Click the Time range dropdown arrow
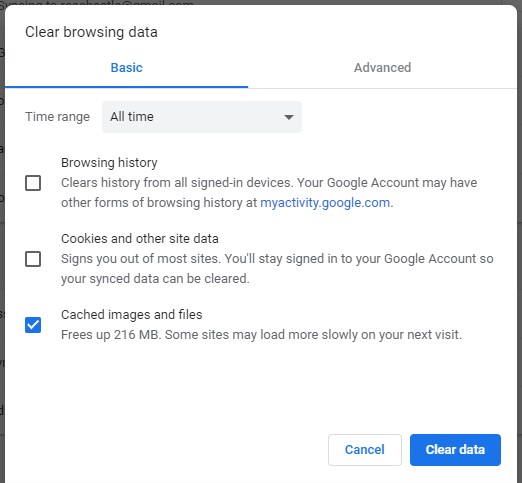 point(289,117)
